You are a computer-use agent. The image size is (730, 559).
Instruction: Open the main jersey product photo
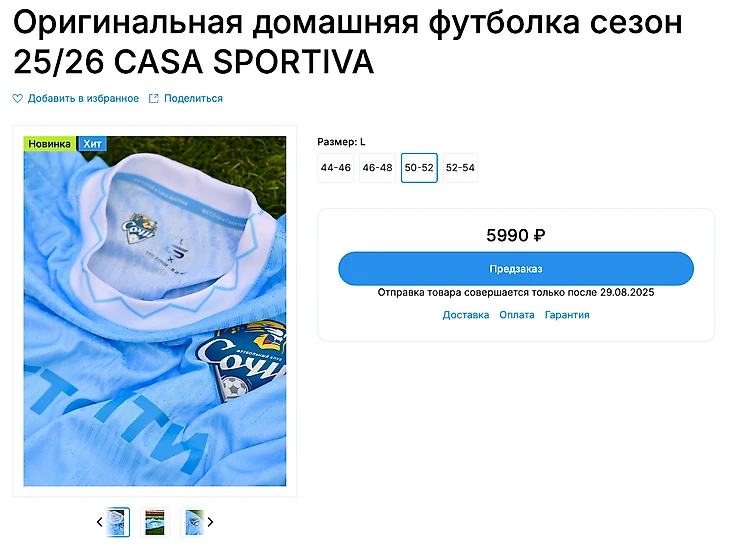click(x=155, y=311)
